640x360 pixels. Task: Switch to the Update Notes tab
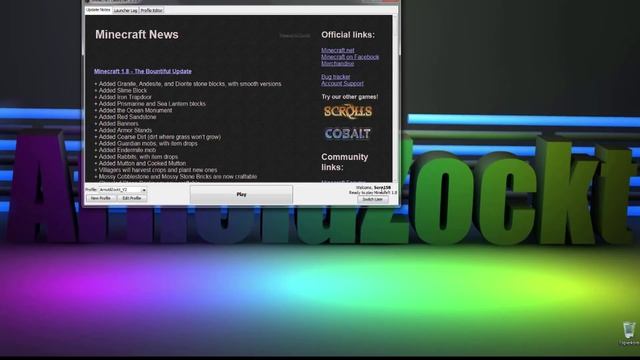pos(98,10)
